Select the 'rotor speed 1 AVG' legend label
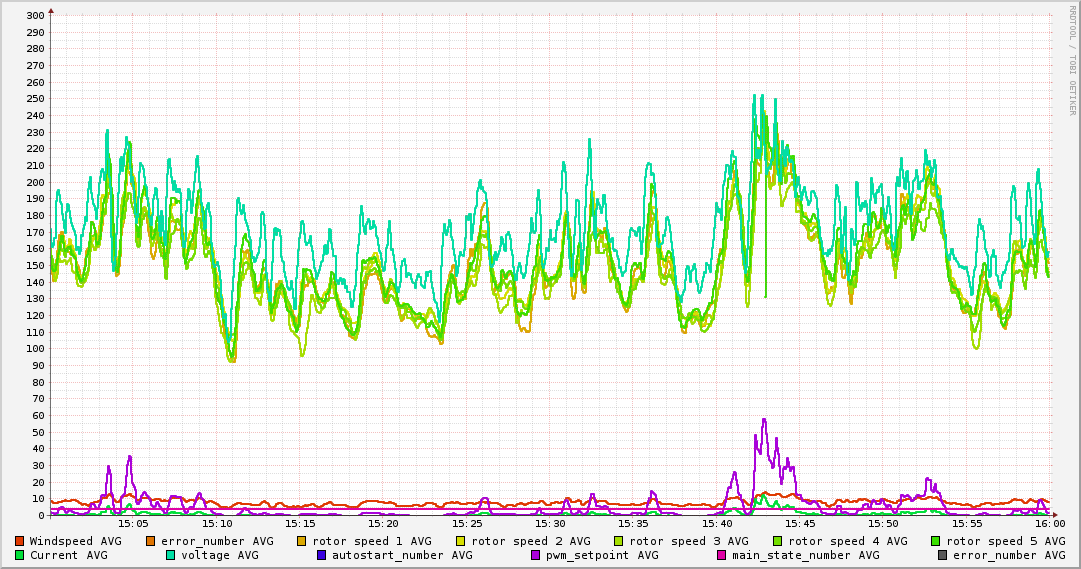 click(x=372, y=541)
